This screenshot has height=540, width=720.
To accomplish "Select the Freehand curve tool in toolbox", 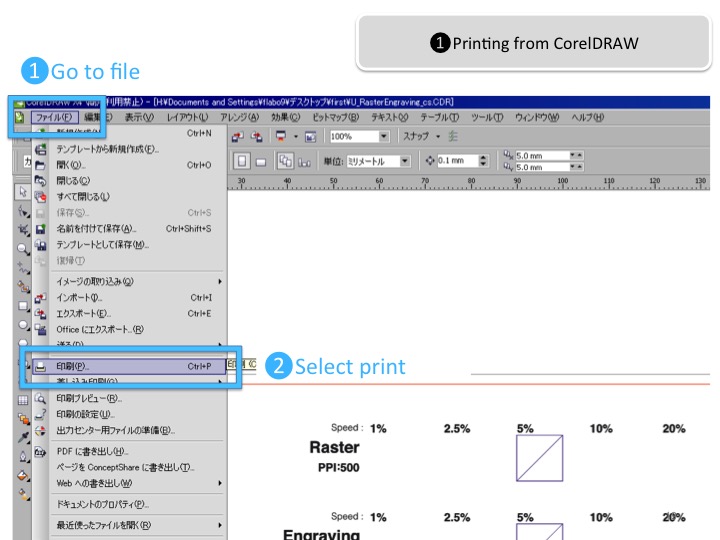I will (x=22, y=268).
